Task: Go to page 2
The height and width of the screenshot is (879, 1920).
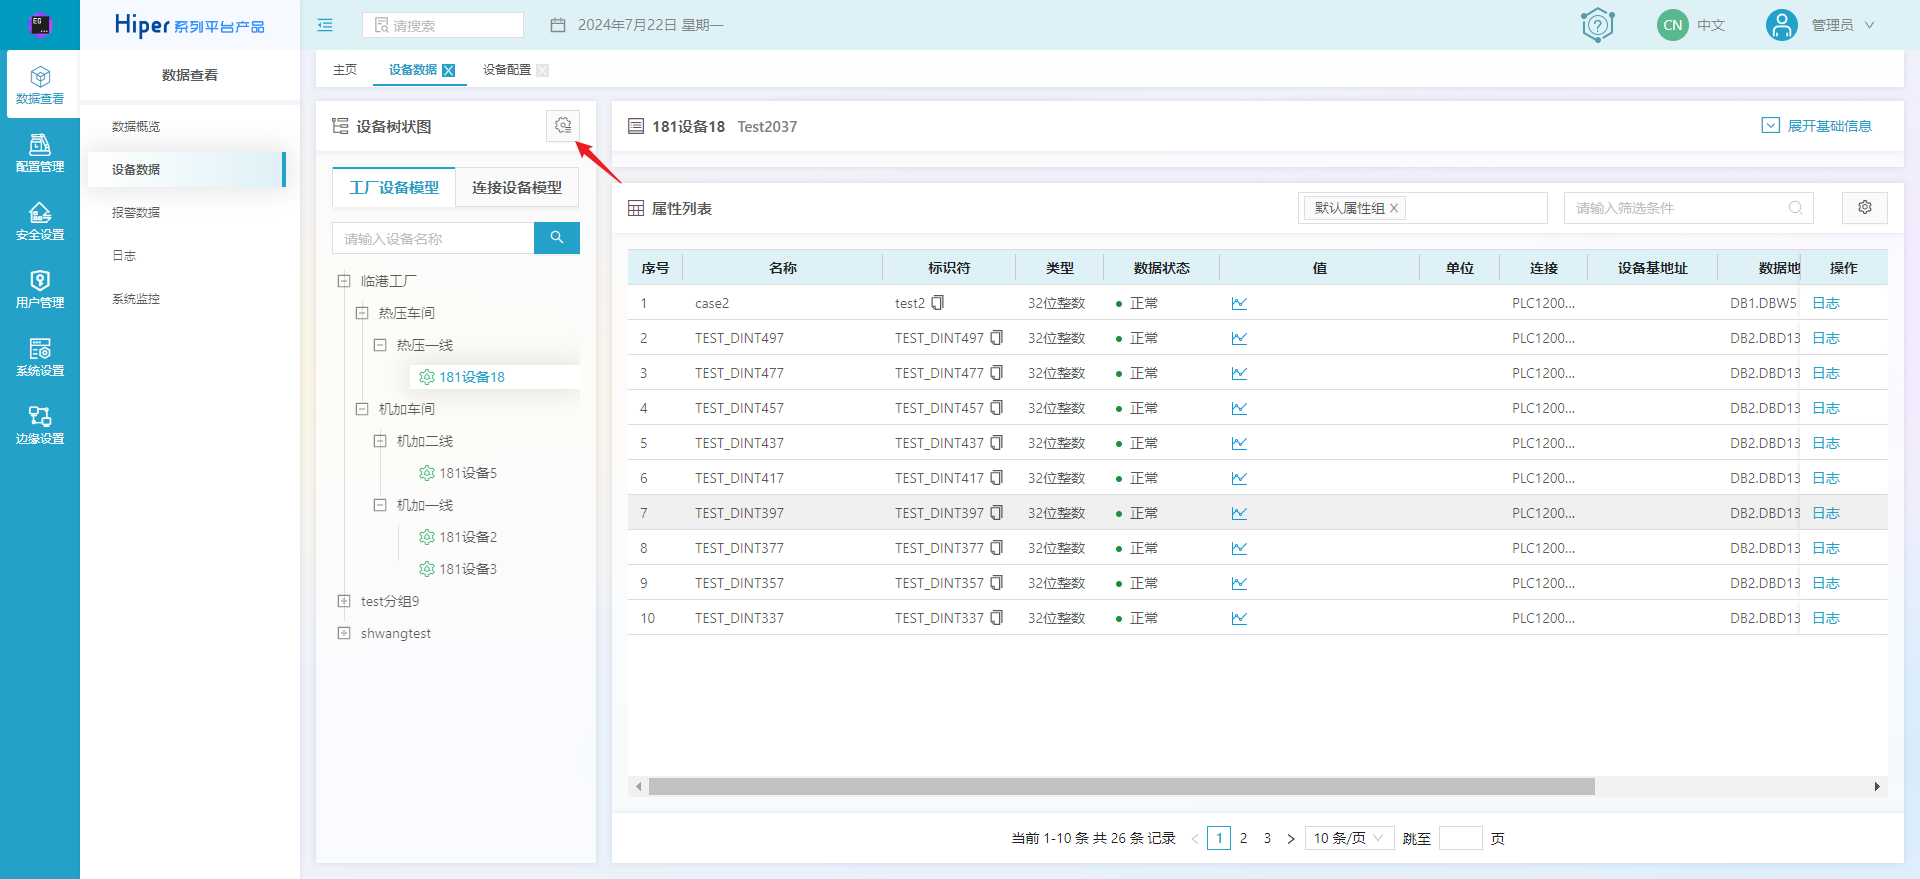Action: 1243,838
